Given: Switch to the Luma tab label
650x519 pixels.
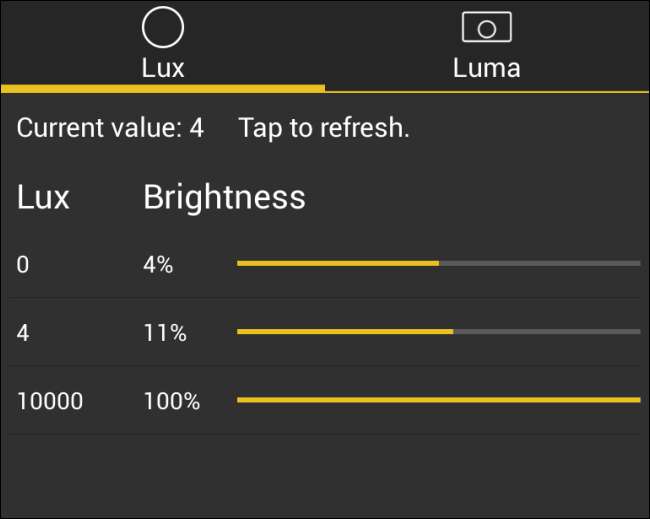Looking at the screenshot, I should 486,68.
